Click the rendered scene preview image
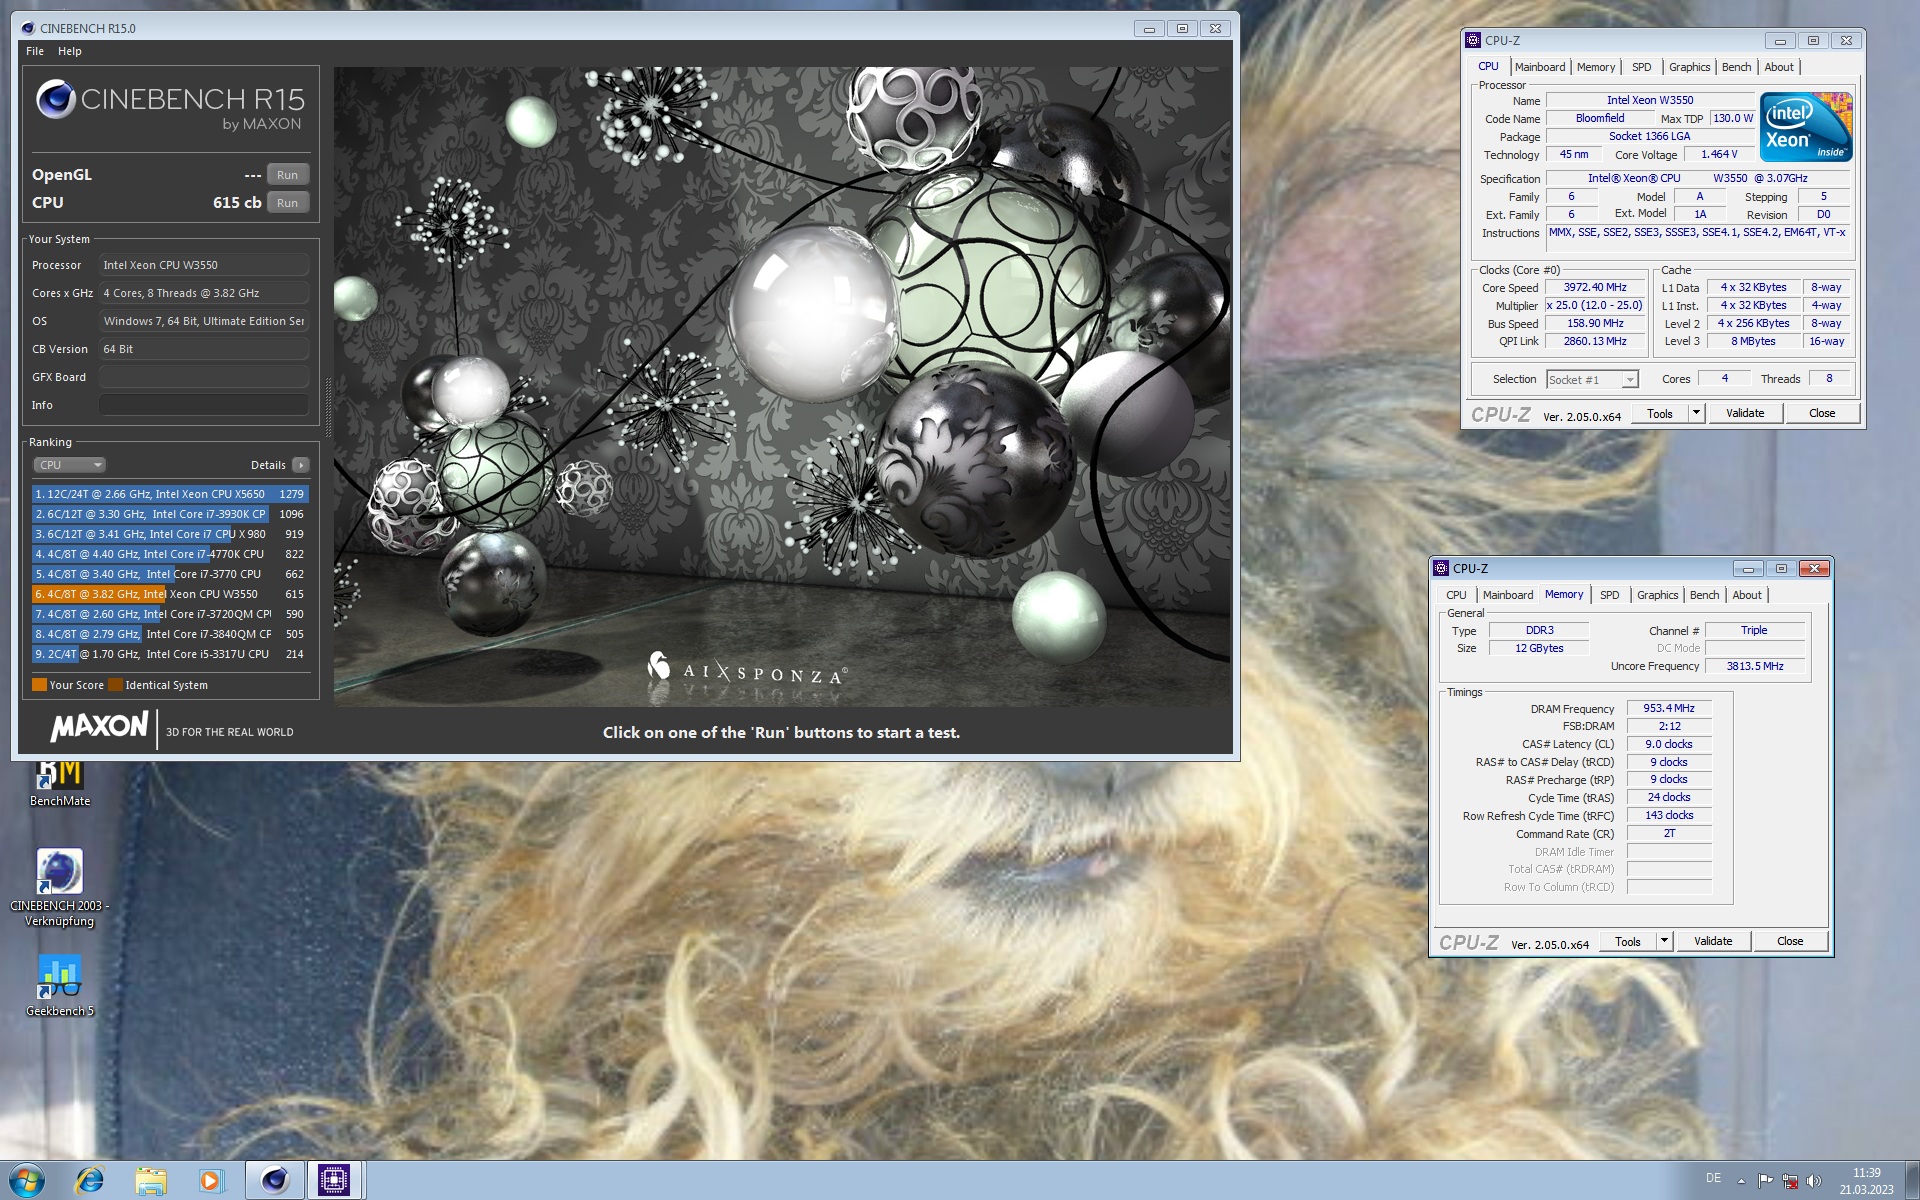Screen dimensions: 1920x1200 tap(782, 387)
